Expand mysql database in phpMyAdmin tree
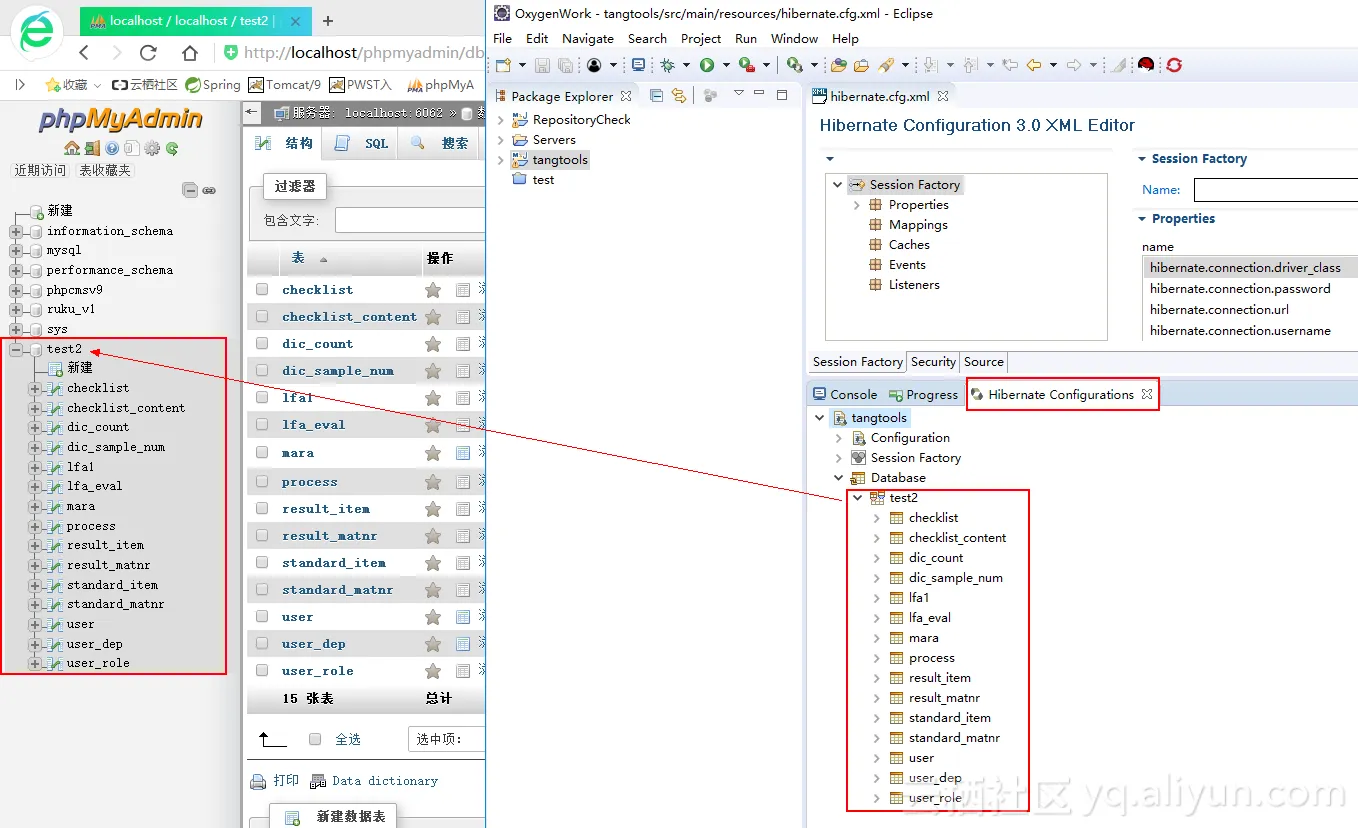The height and width of the screenshot is (828, 1358). [x=16, y=251]
